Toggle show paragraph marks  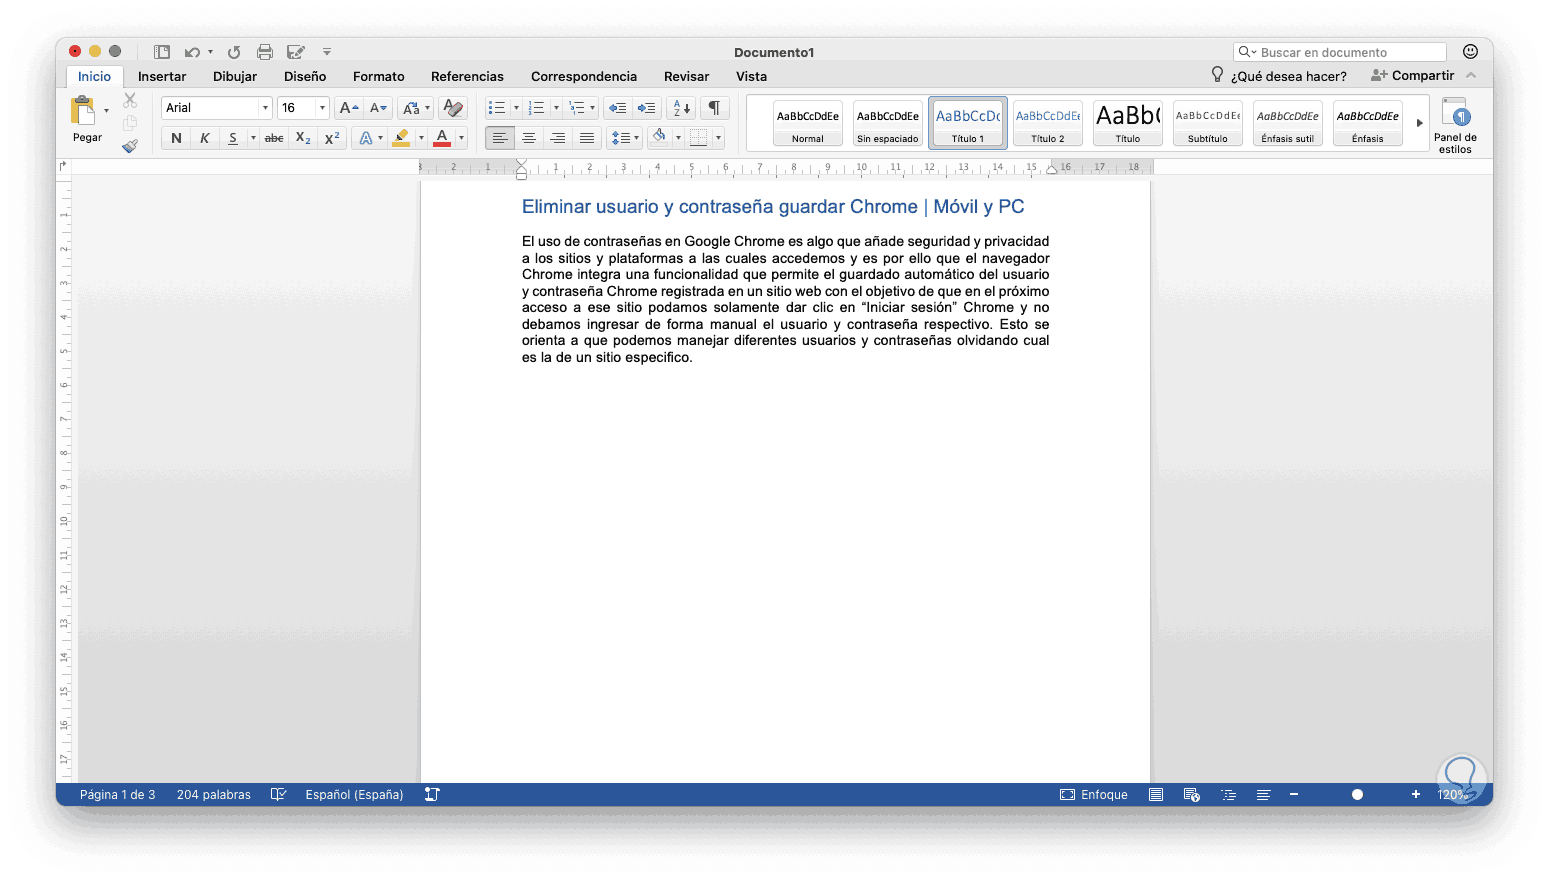click(714, 108)
